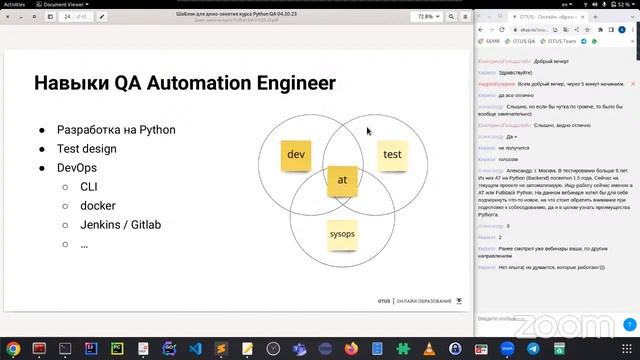Open the browser profile avatar

(x=622, y=30)
